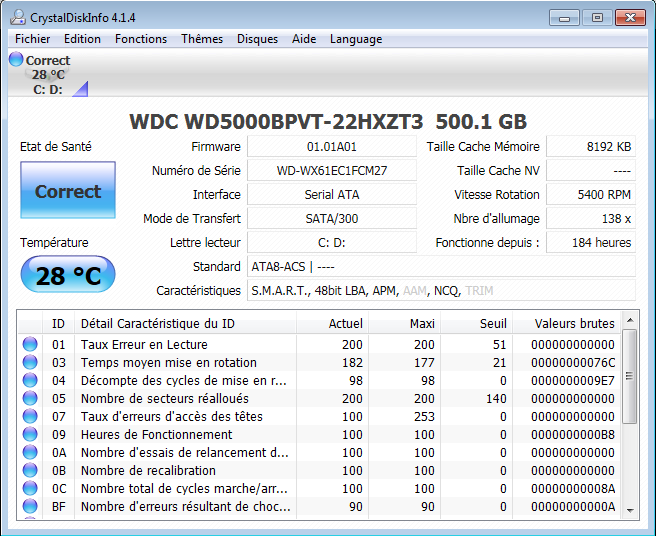
Task: Open the Edition menu
Action: pos(82,39)
